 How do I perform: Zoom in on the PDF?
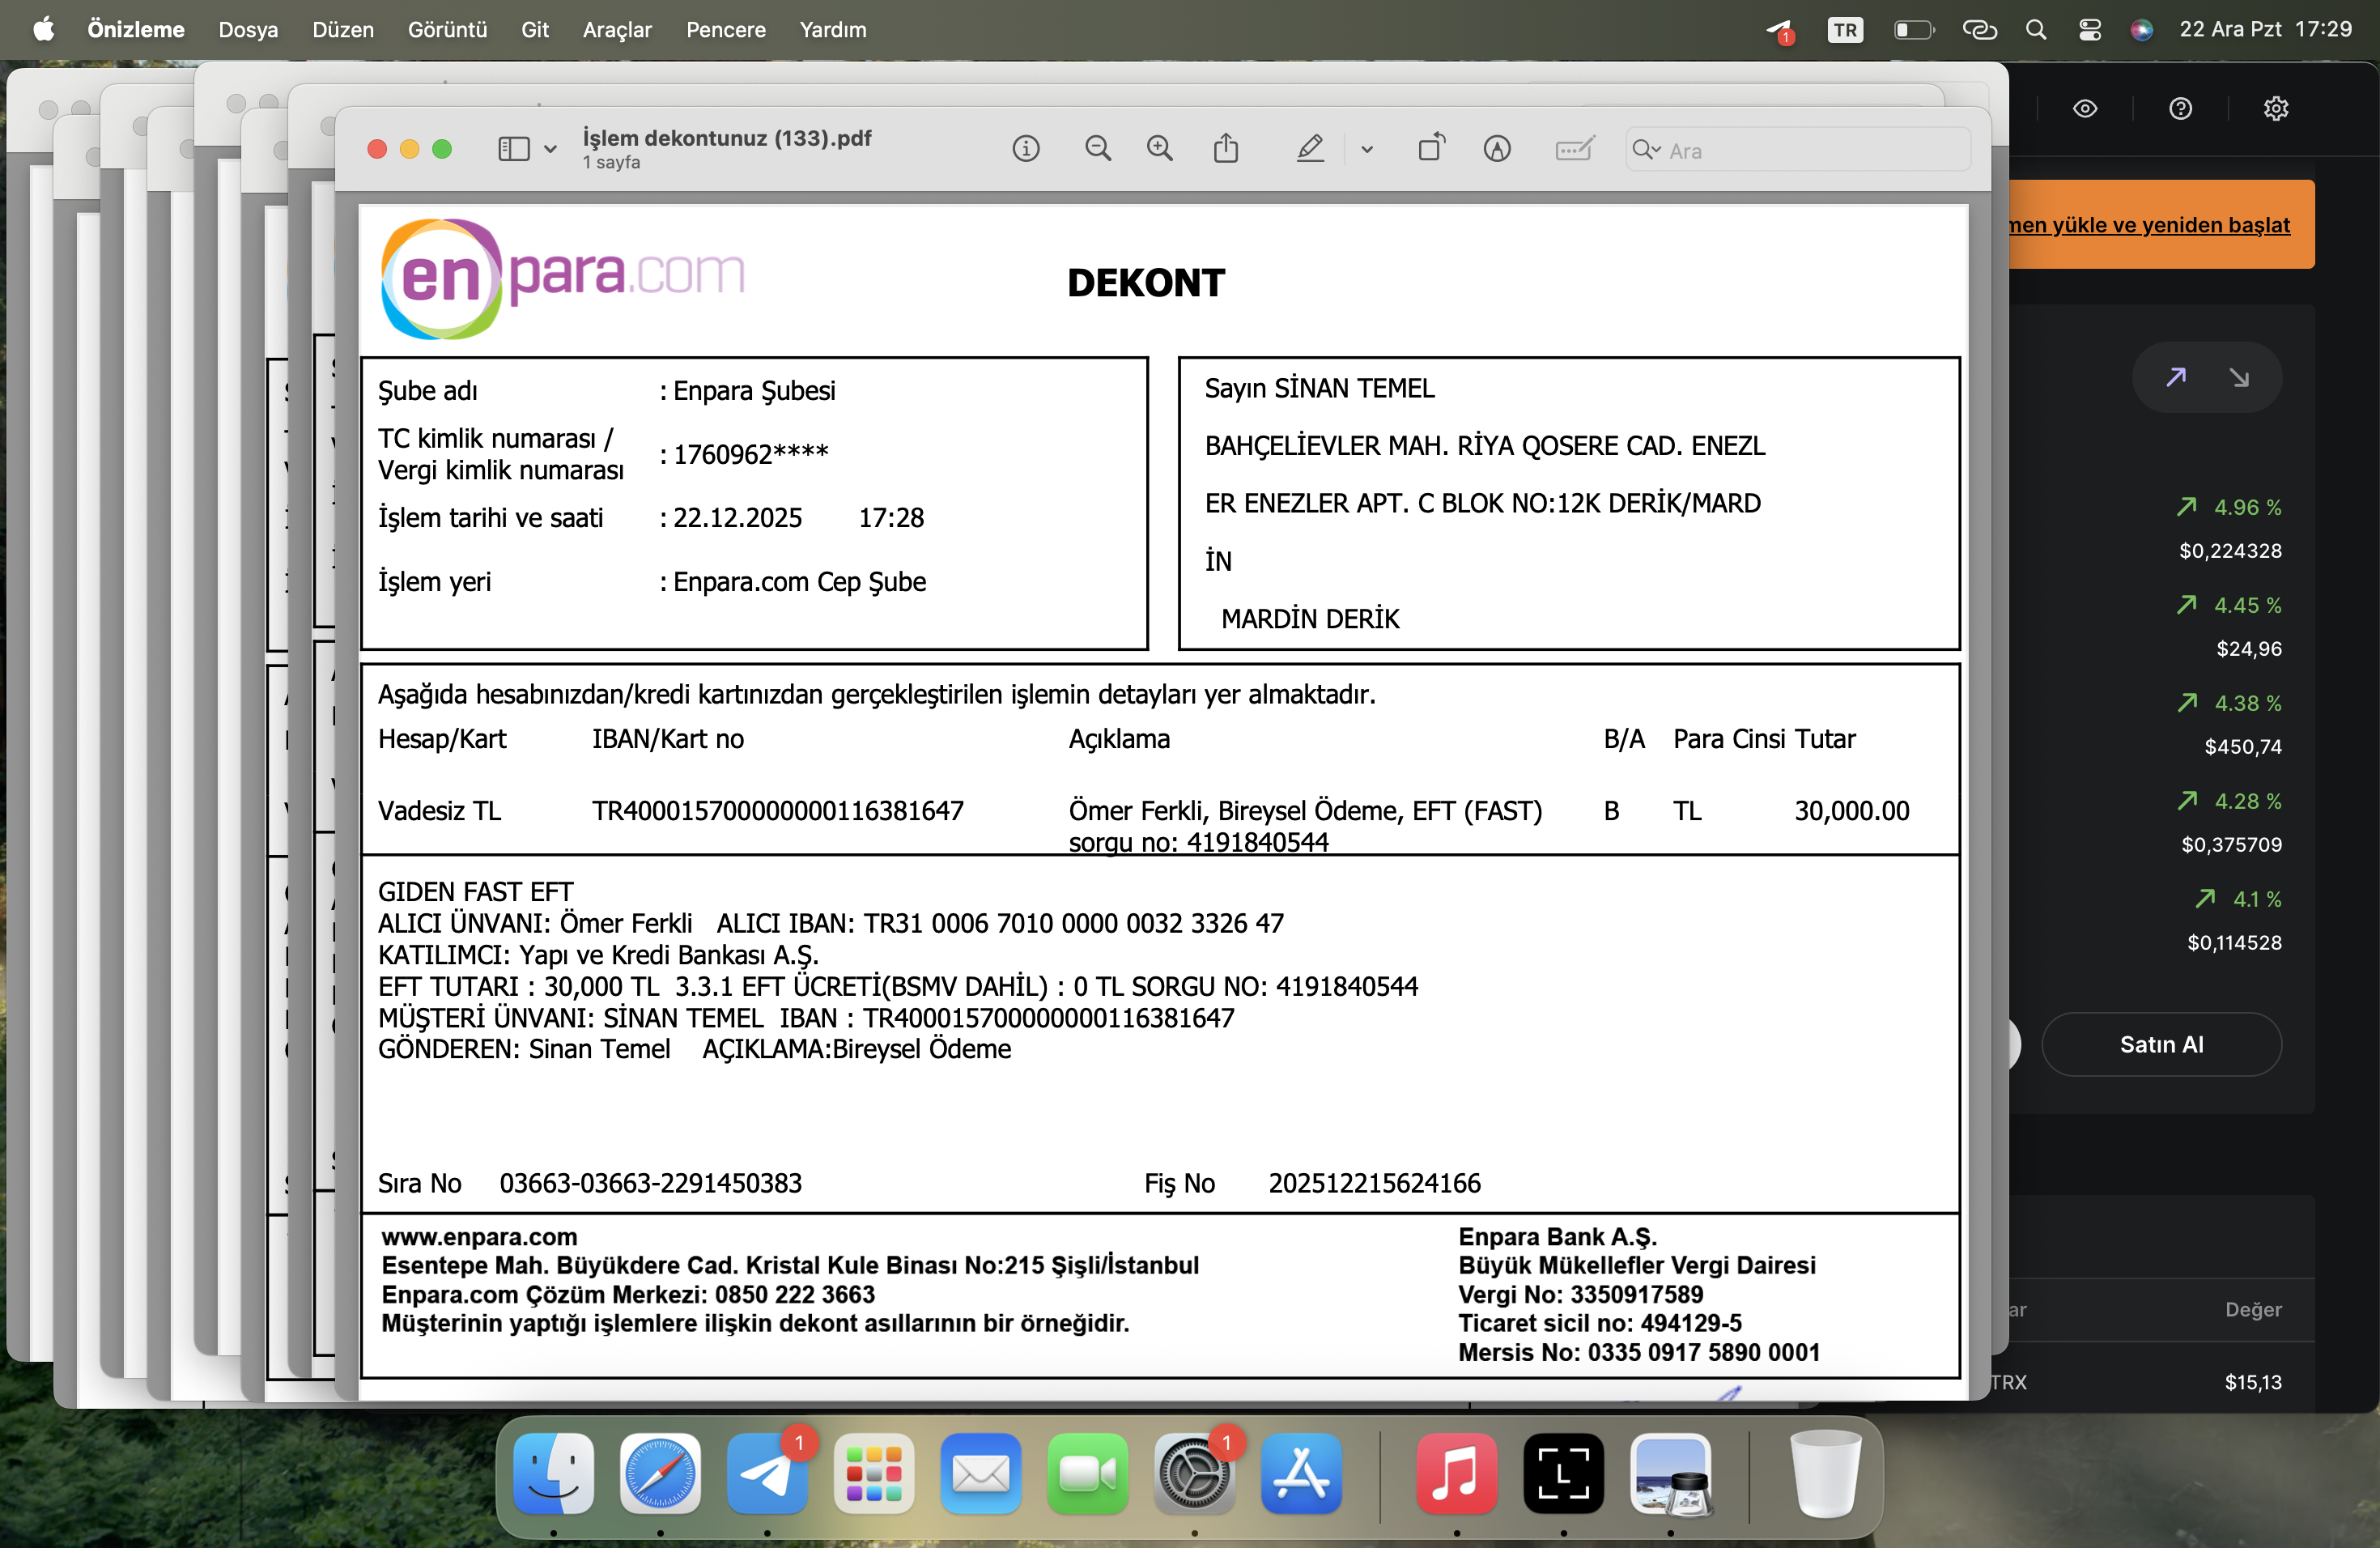pyautogui.click(x=1160, y=150)
